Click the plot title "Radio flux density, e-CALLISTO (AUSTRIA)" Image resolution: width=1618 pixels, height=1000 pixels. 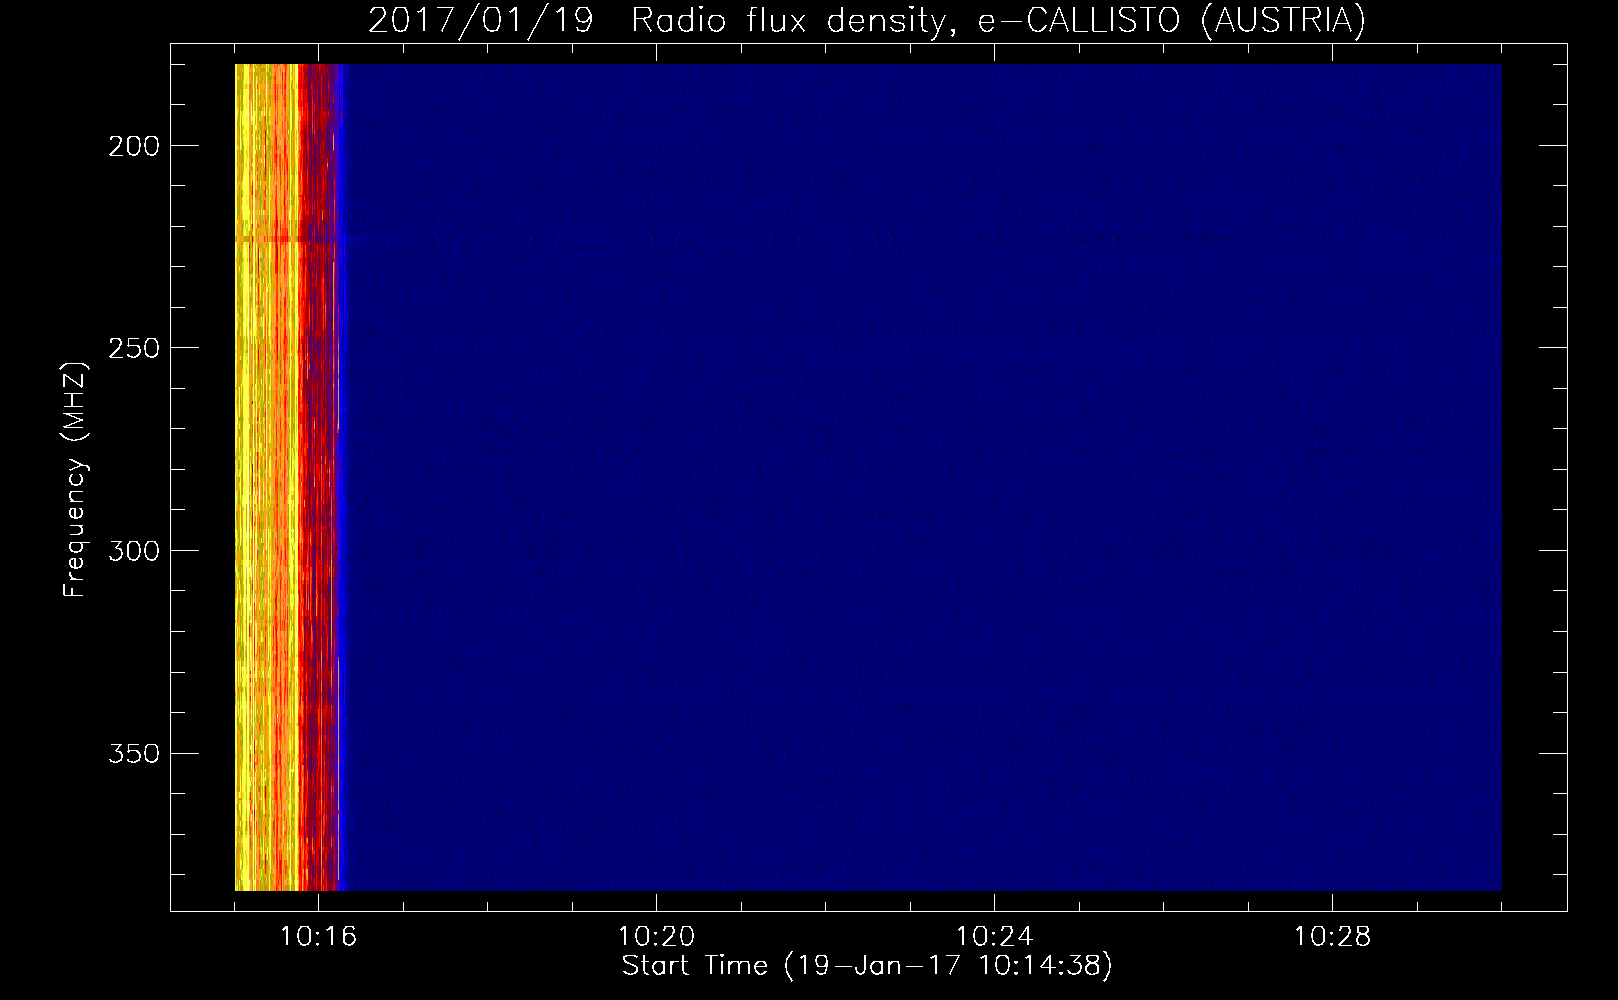click(x=998, y=20)
